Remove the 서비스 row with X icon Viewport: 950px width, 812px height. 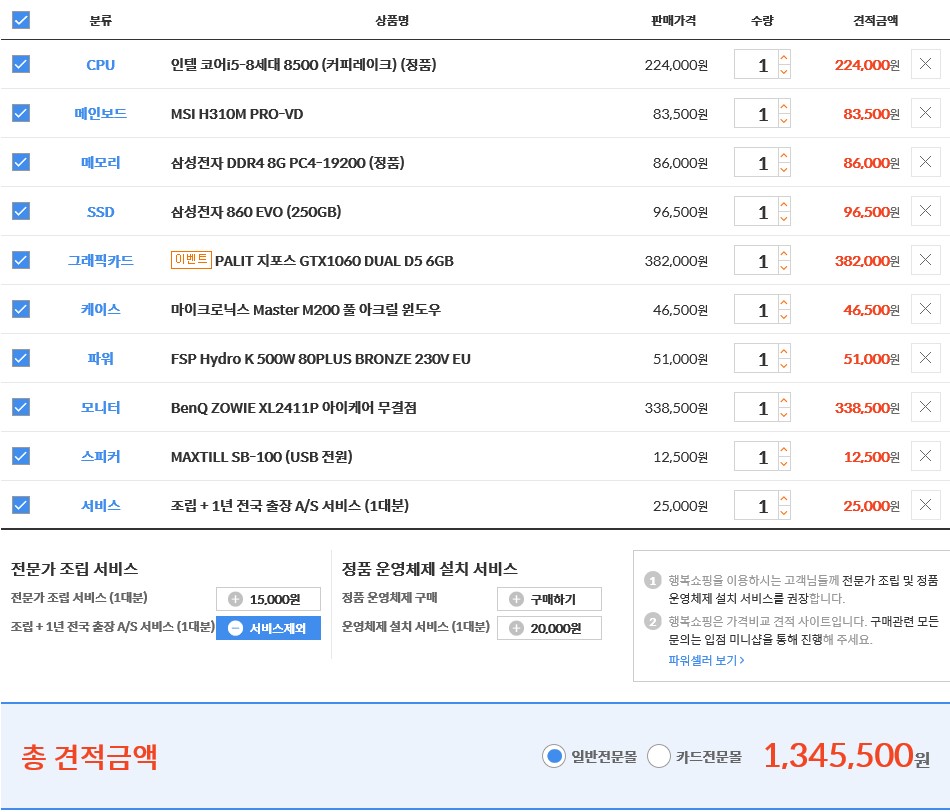925,505
